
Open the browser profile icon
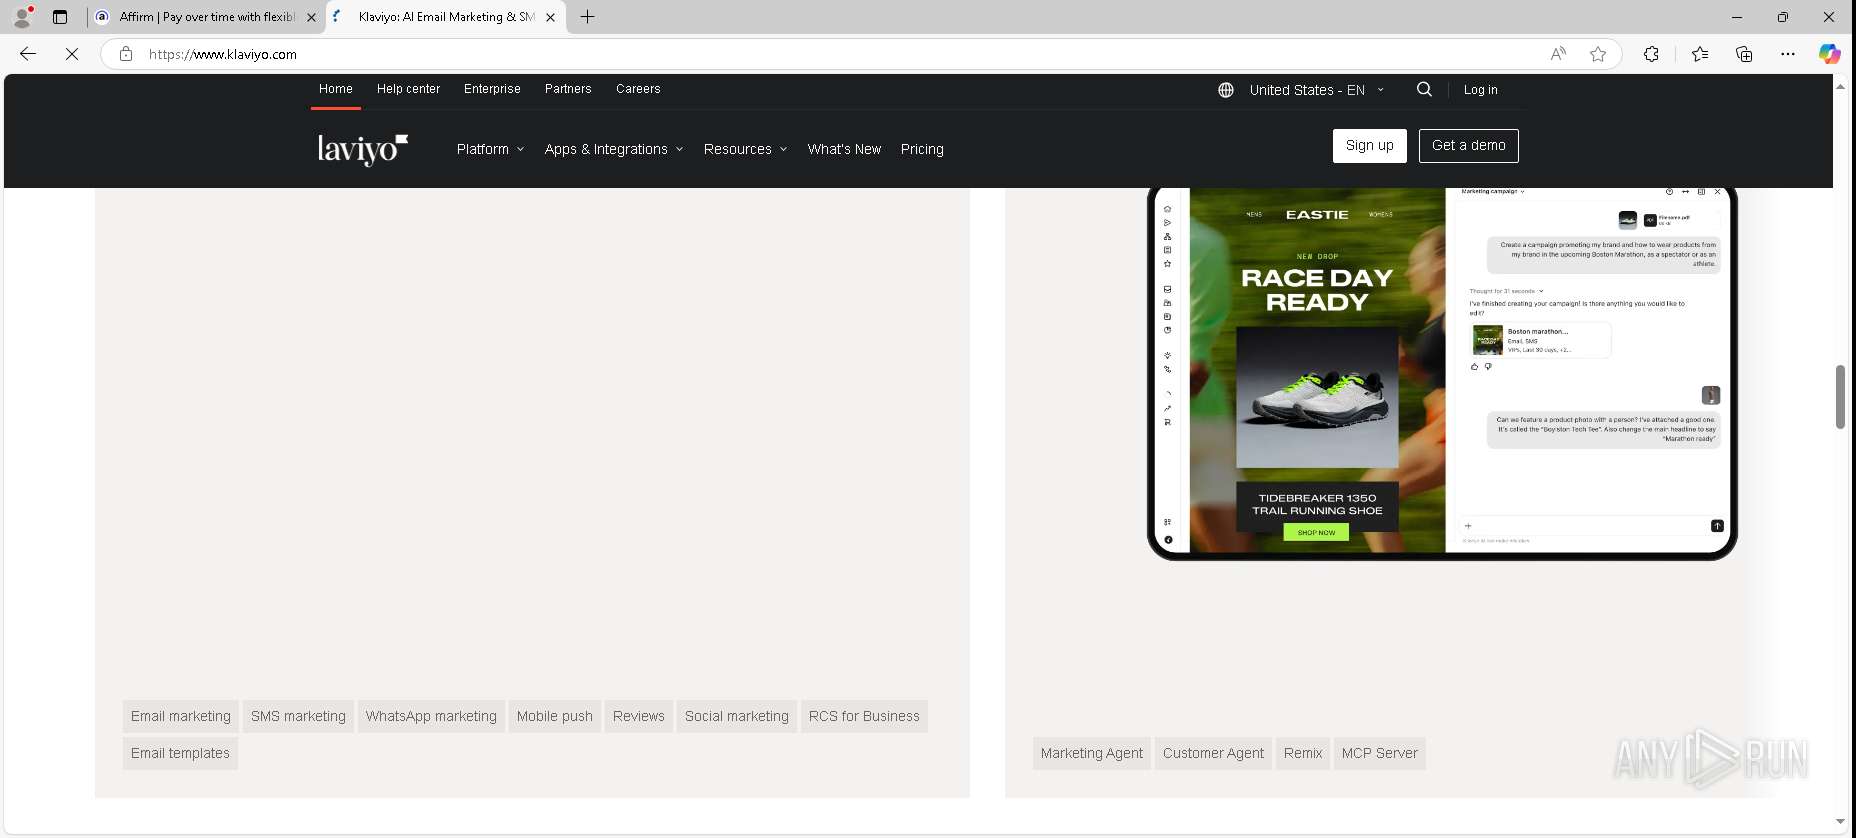point(22,17)
